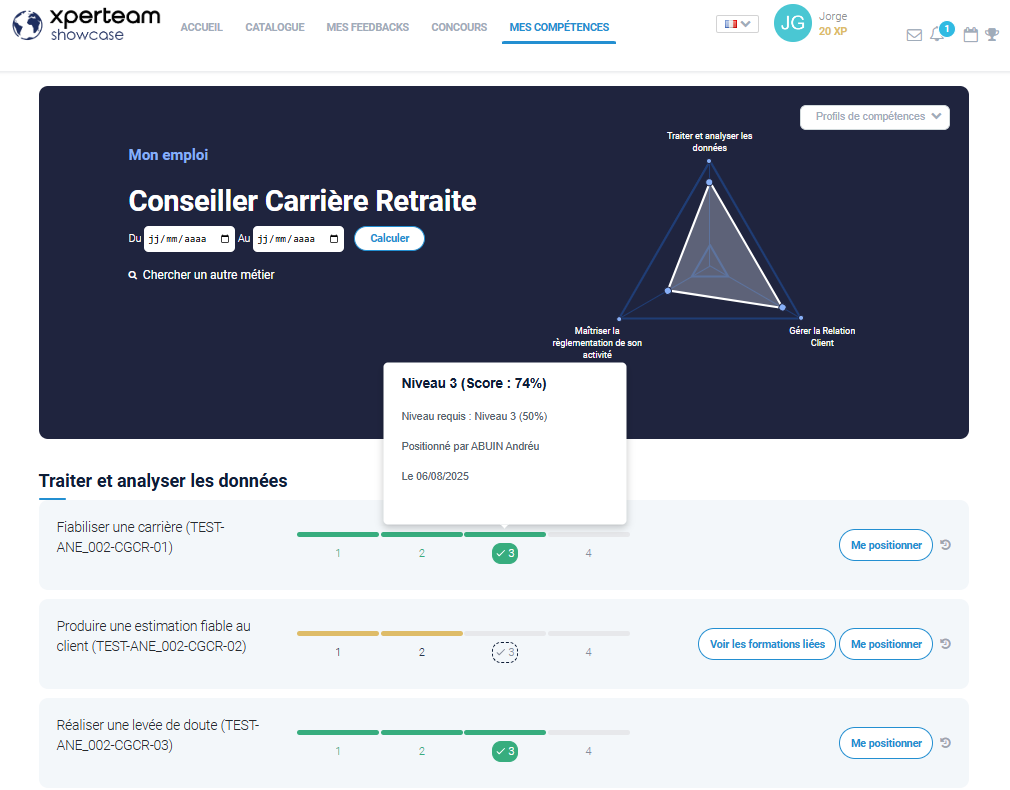Click the JG user avatar
The image size is (1010, 790).
pyautogui.click(x=793, y=23)
